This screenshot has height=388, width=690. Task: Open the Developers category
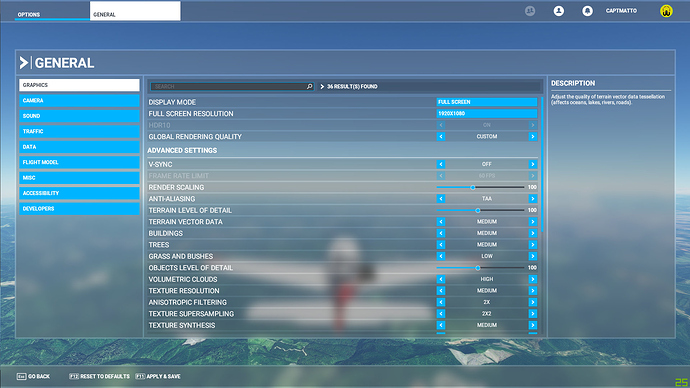(x=79, y=209)
